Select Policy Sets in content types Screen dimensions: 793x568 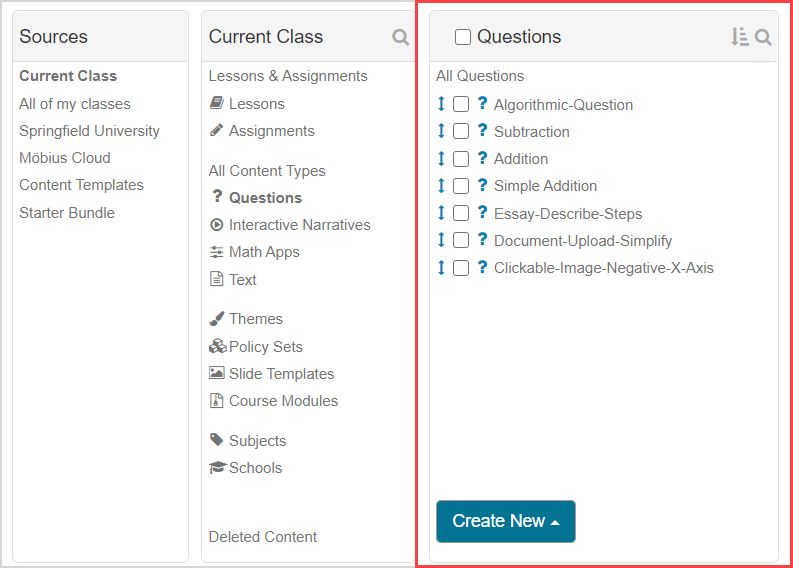(x=265, y=347)
